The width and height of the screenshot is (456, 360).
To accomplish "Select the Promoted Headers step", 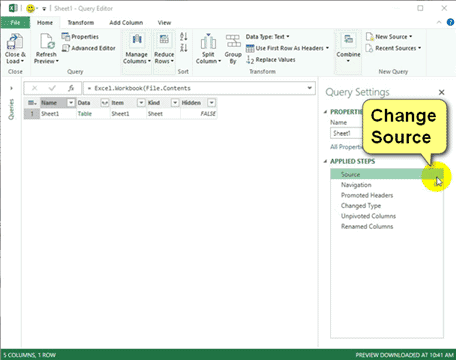I will [387, 195].
